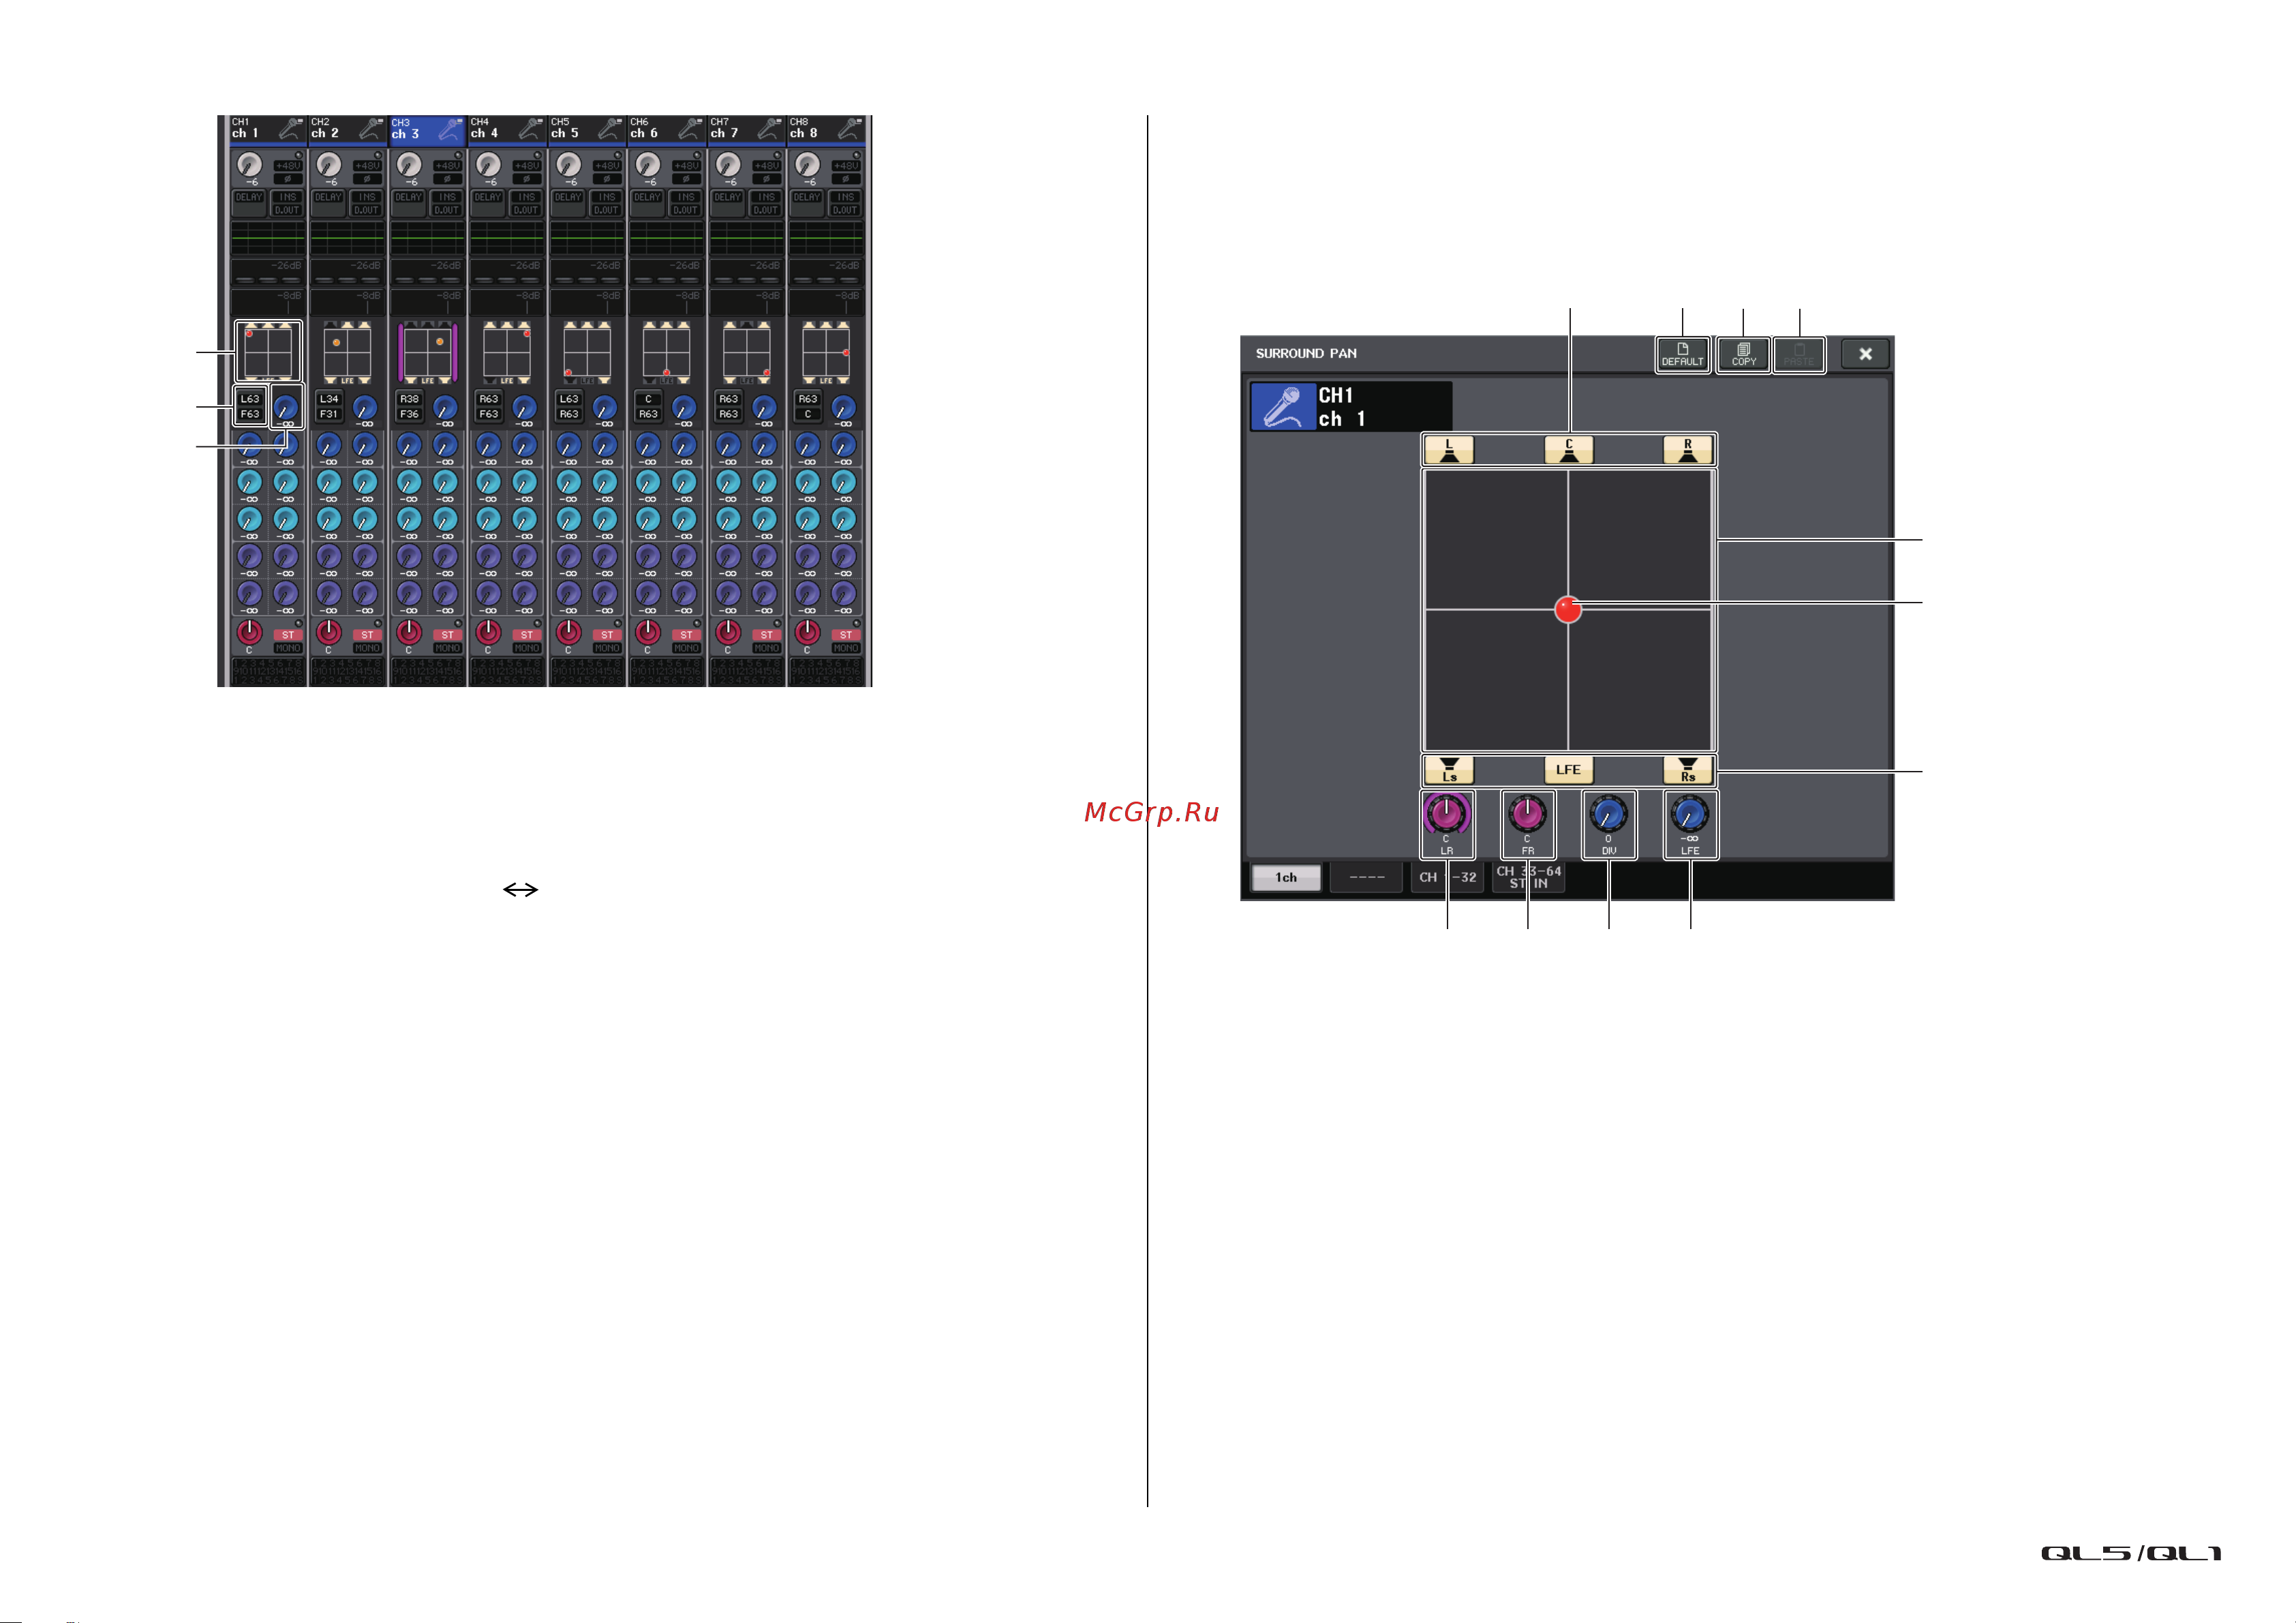Open the INS D.OUT field on CH3
The image size is (2296, 1623).
click(447, 203)
